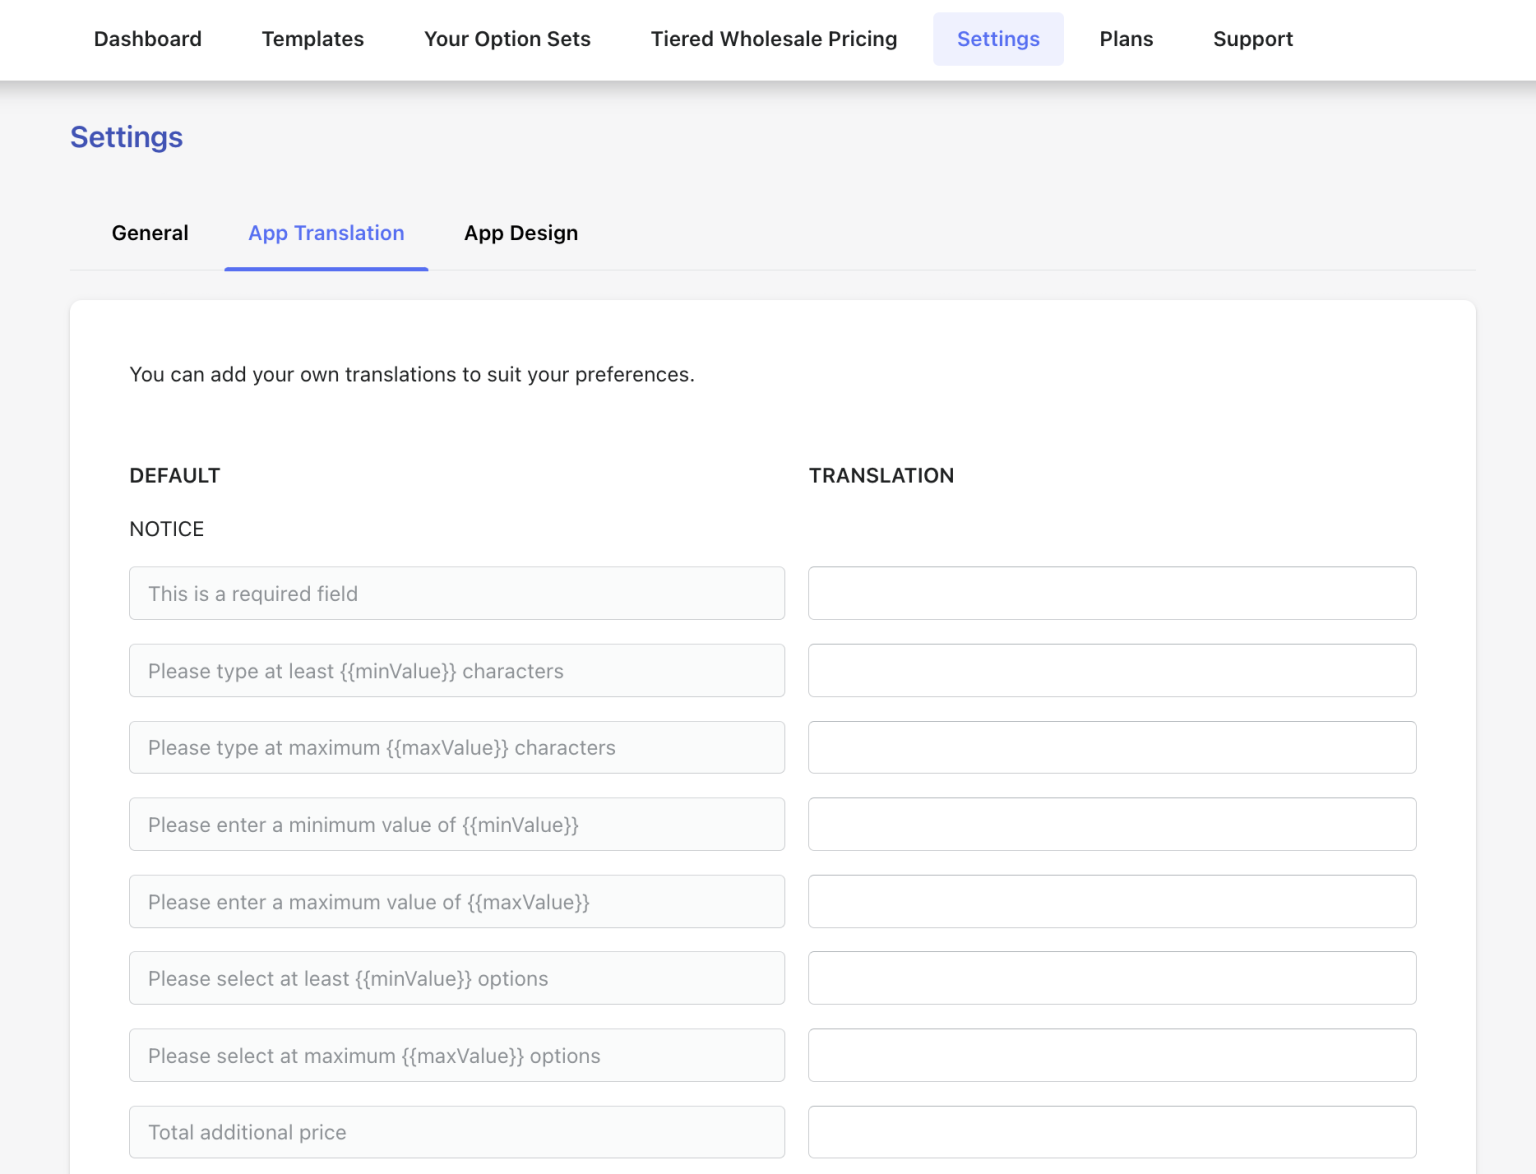Screen dimensions: 1536x1174
Task: Navigate to Templates
Action: [312, 39]
